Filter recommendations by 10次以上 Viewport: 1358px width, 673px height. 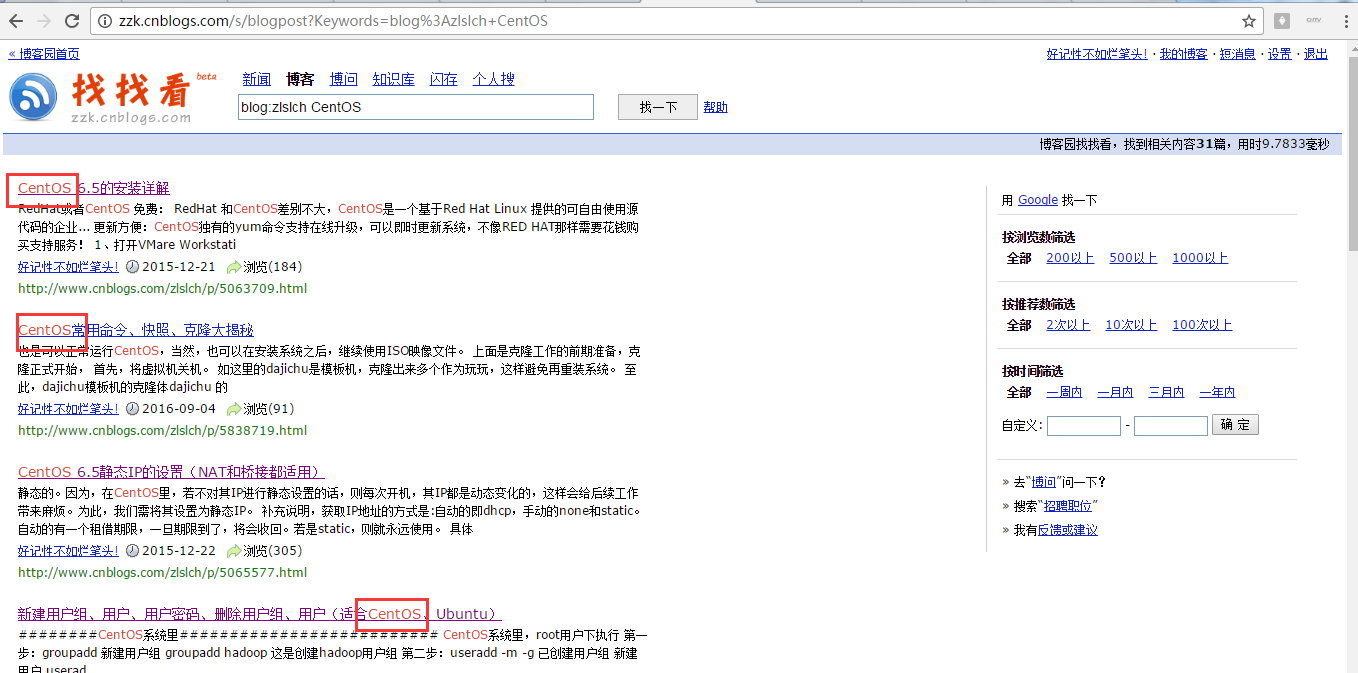[1131, 325]
